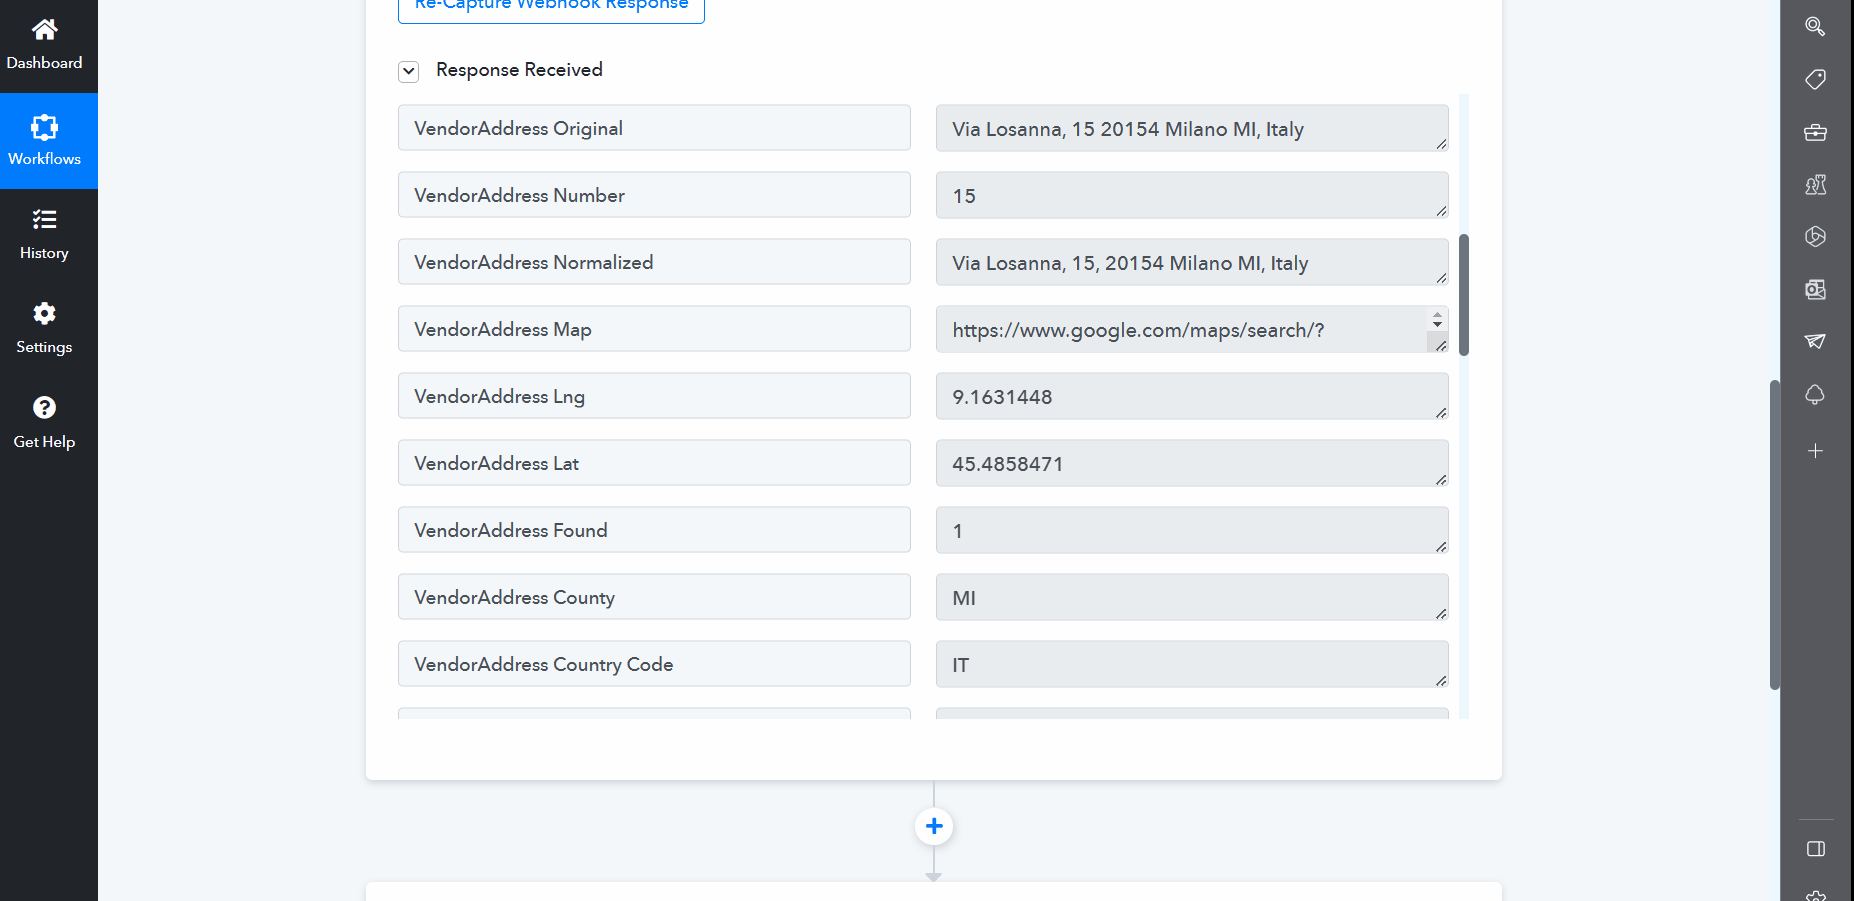
Task: Open the gear icon at sidebar bottom
Action: pyautogui.click(x=1815, y=895)
